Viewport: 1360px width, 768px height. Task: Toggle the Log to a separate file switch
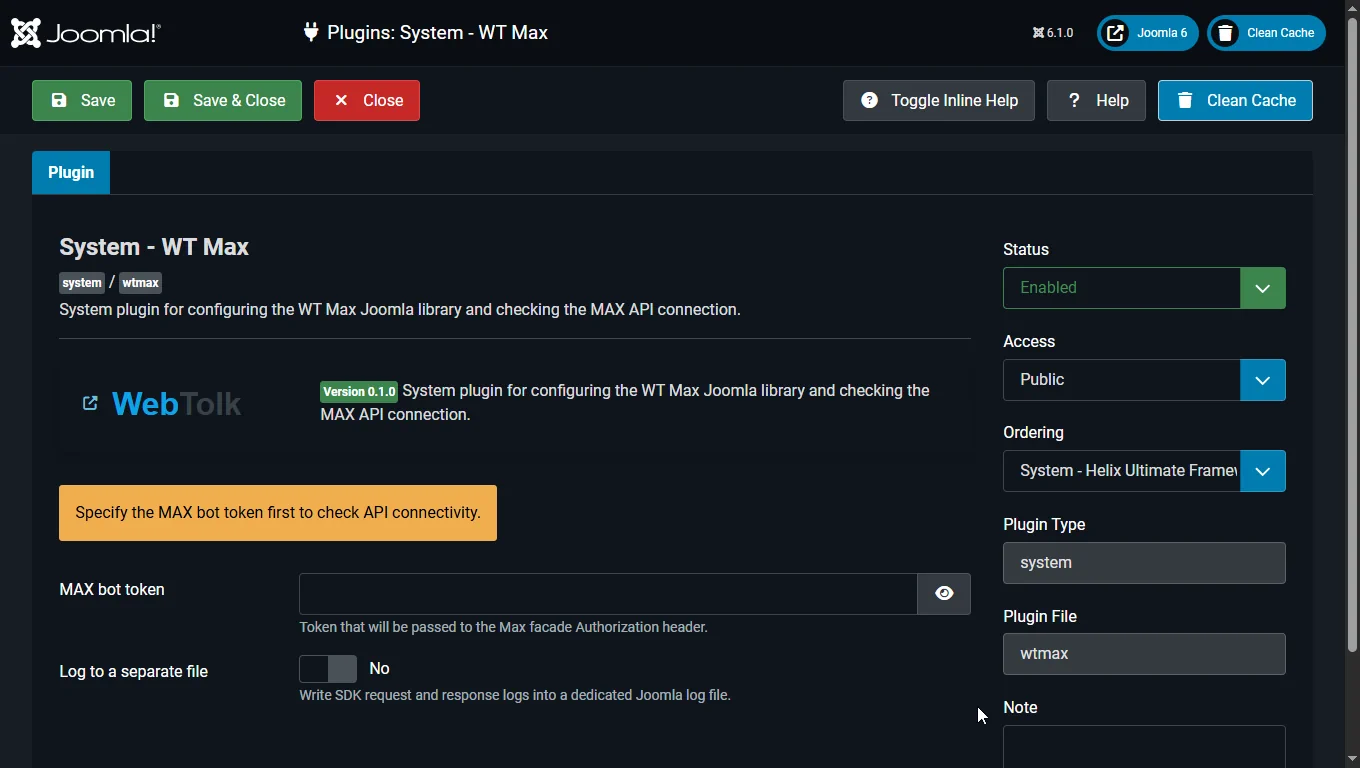click(x=328, y=669)
